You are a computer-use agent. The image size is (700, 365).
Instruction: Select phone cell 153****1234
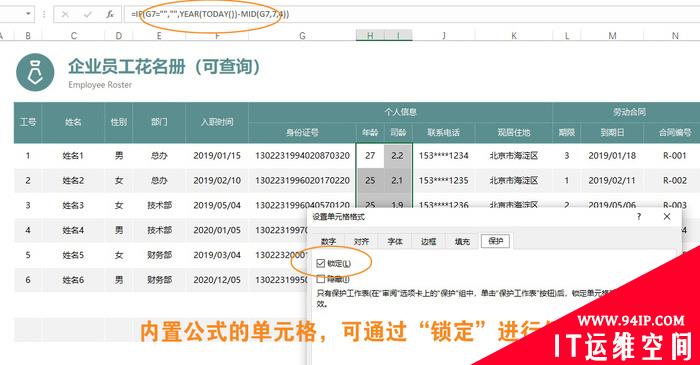click(x=444, y=156)
